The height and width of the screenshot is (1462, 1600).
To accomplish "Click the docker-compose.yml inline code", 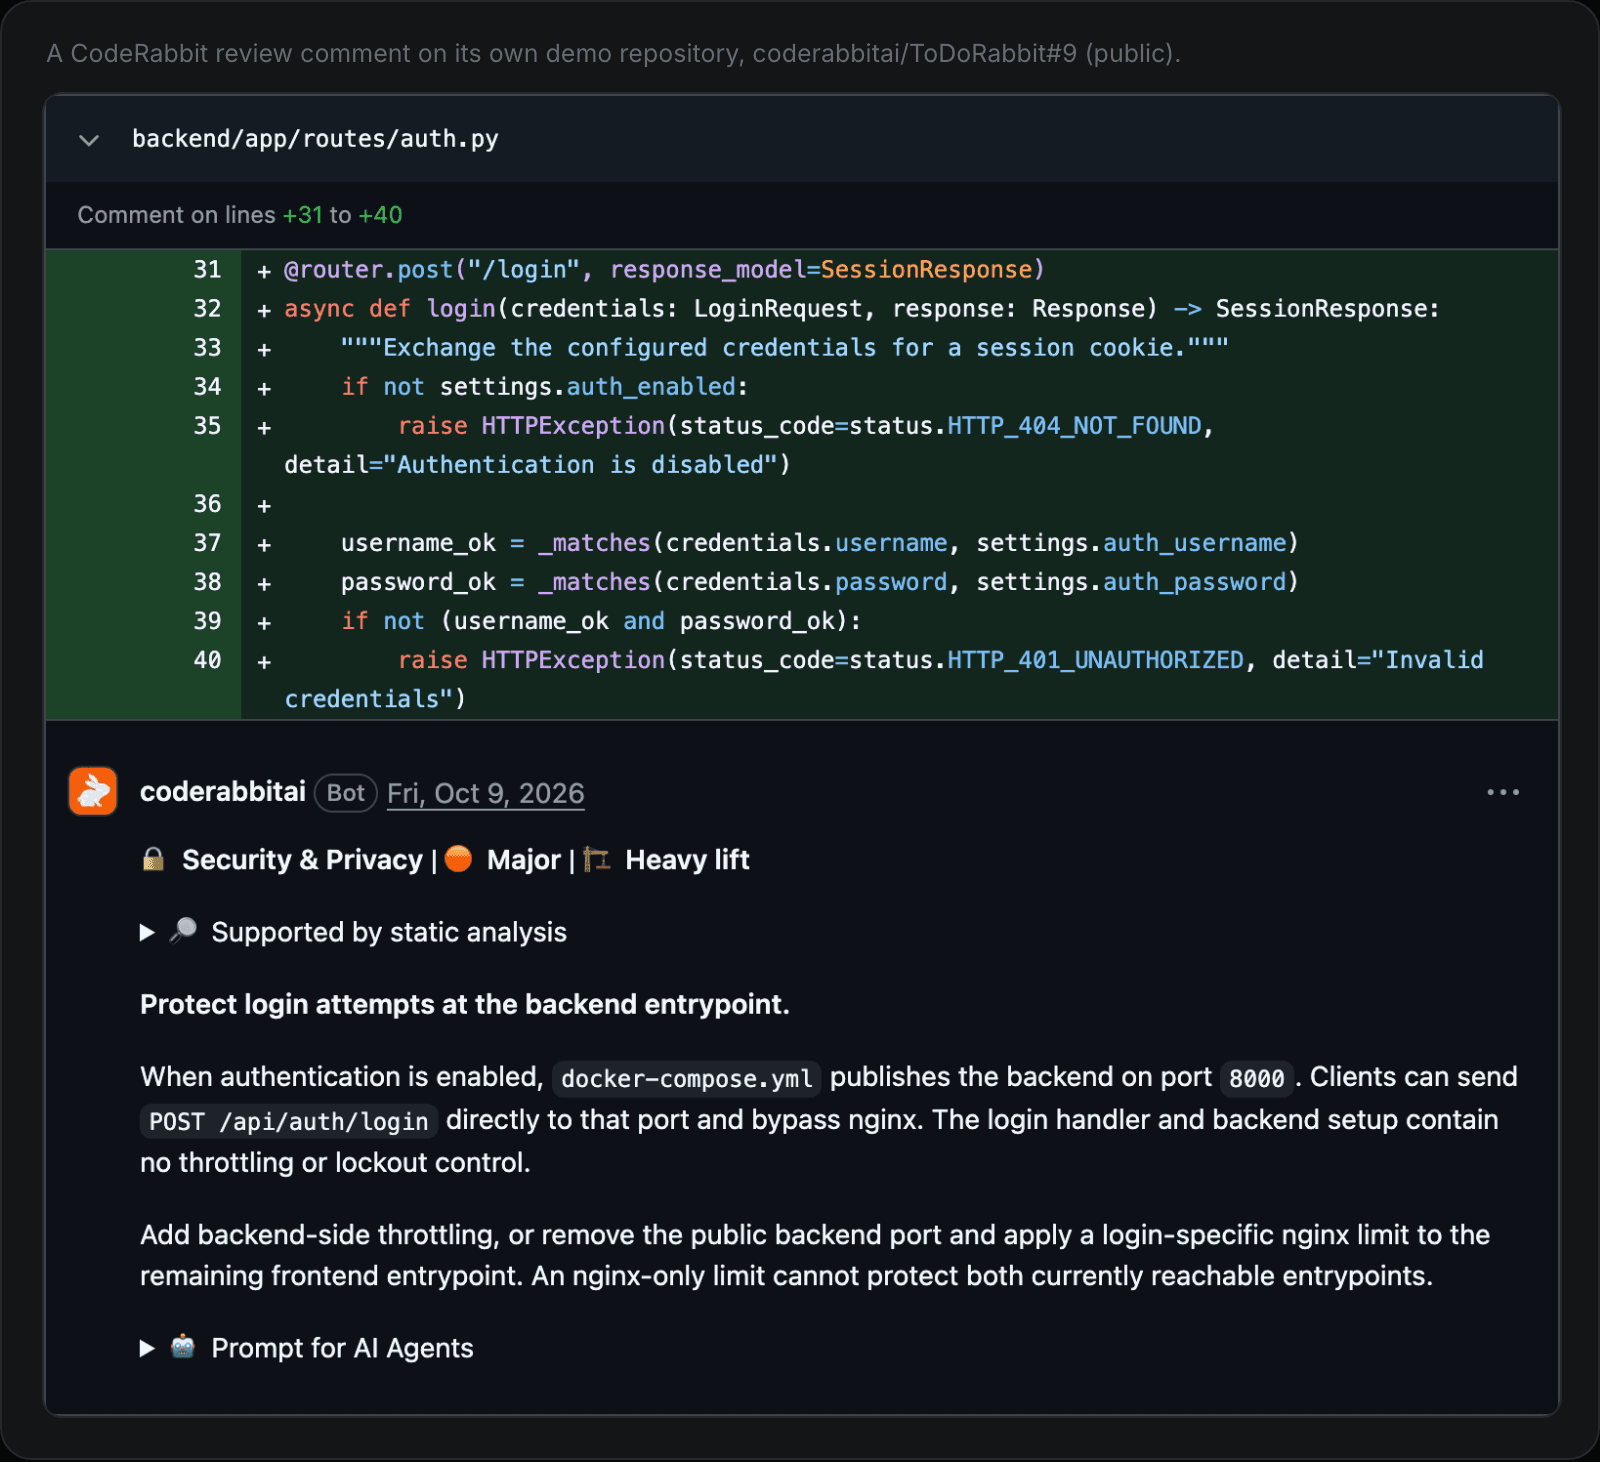I will click(686, 1078).
